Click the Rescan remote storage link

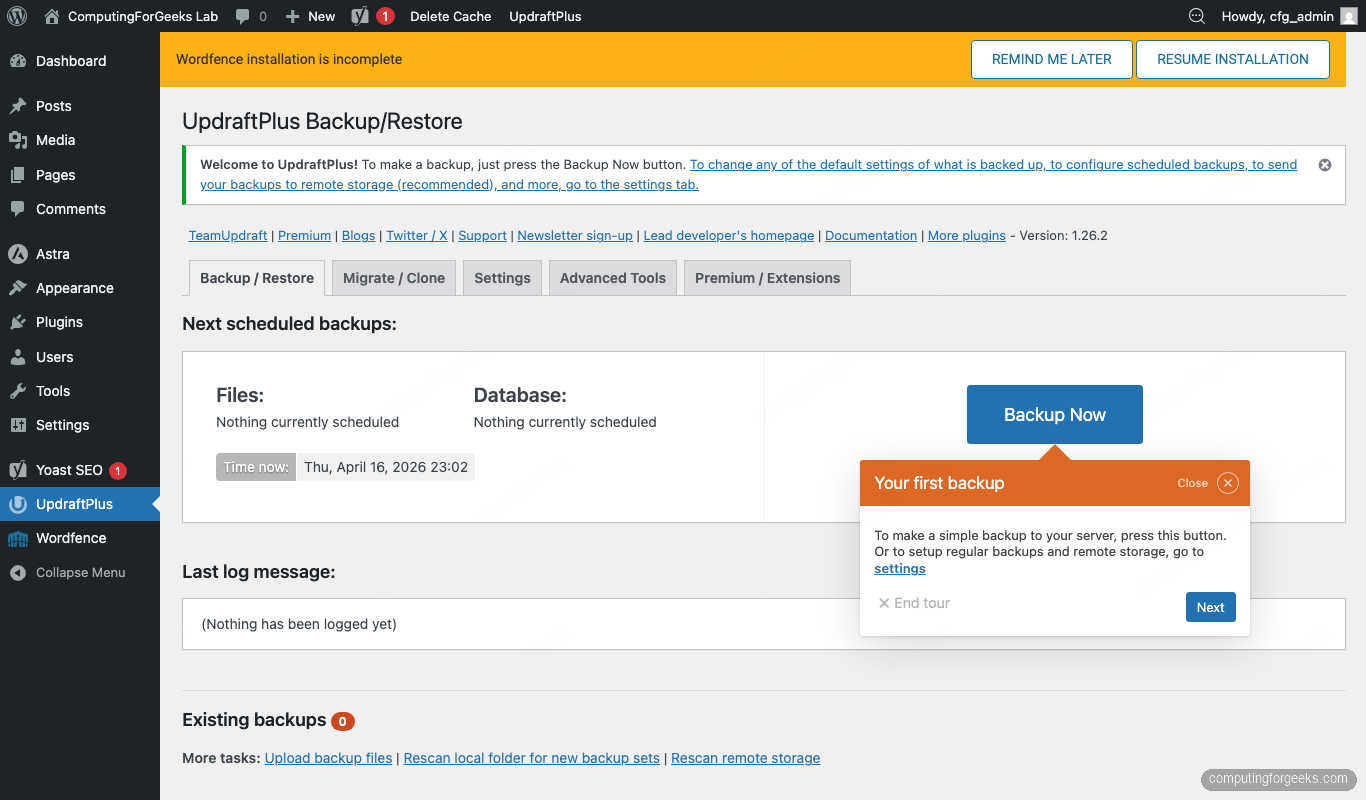click(x=745, y=758)
